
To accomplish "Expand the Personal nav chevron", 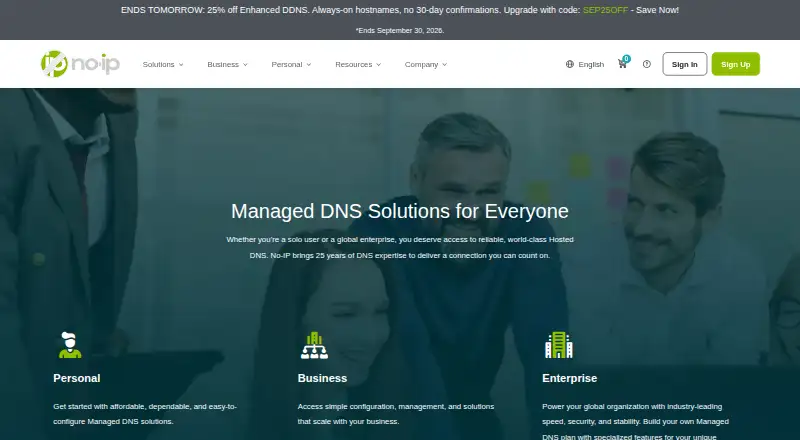I will point(309,65).
